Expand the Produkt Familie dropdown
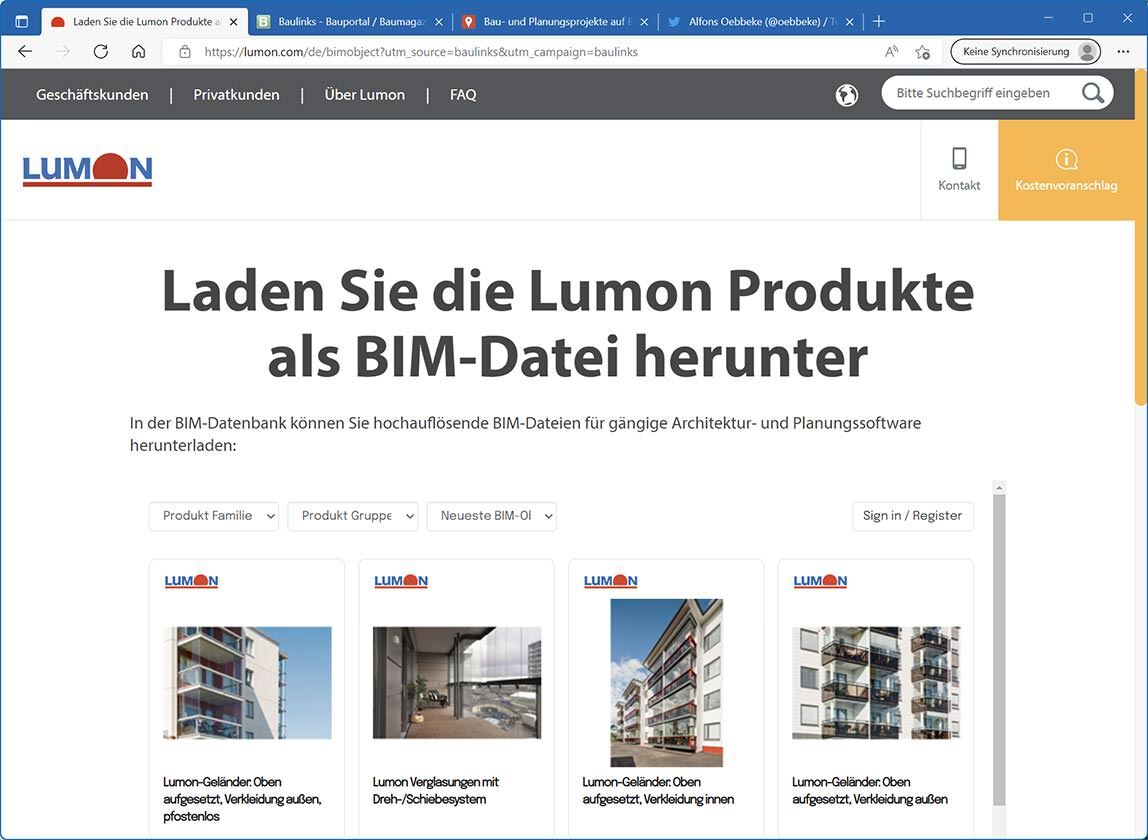1148x840 pixels. [x=214, y=516]
